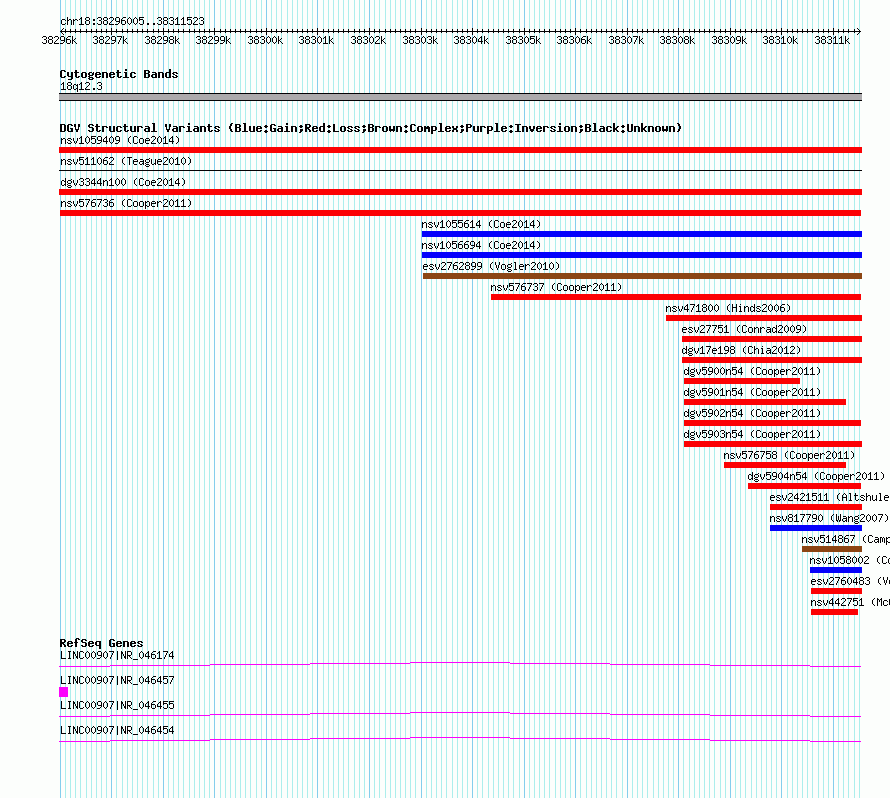Viewport: 890px width, 798px height.
Task: Click the esv2762899 (Vogler2010) brown complex bar
Action: pos(642,276)
